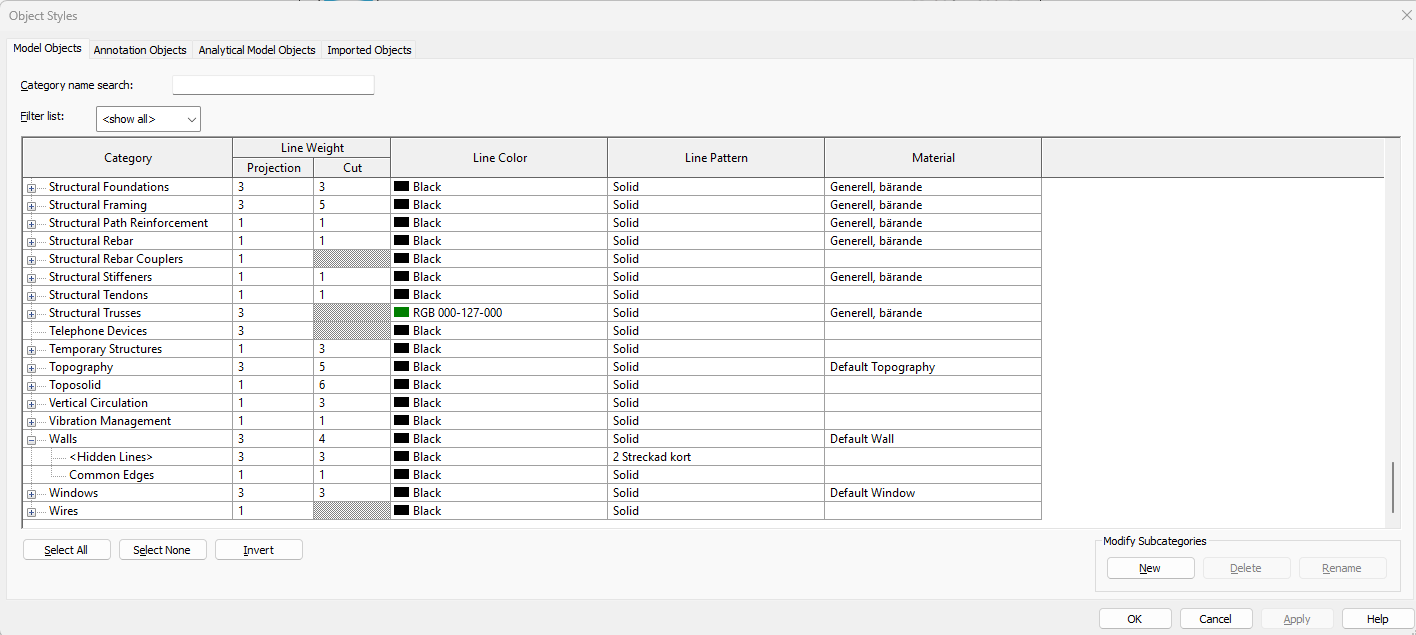Viewport: 1416px width, 635px height.
Task: Collapse the Walls category
Action: point(33,439)
